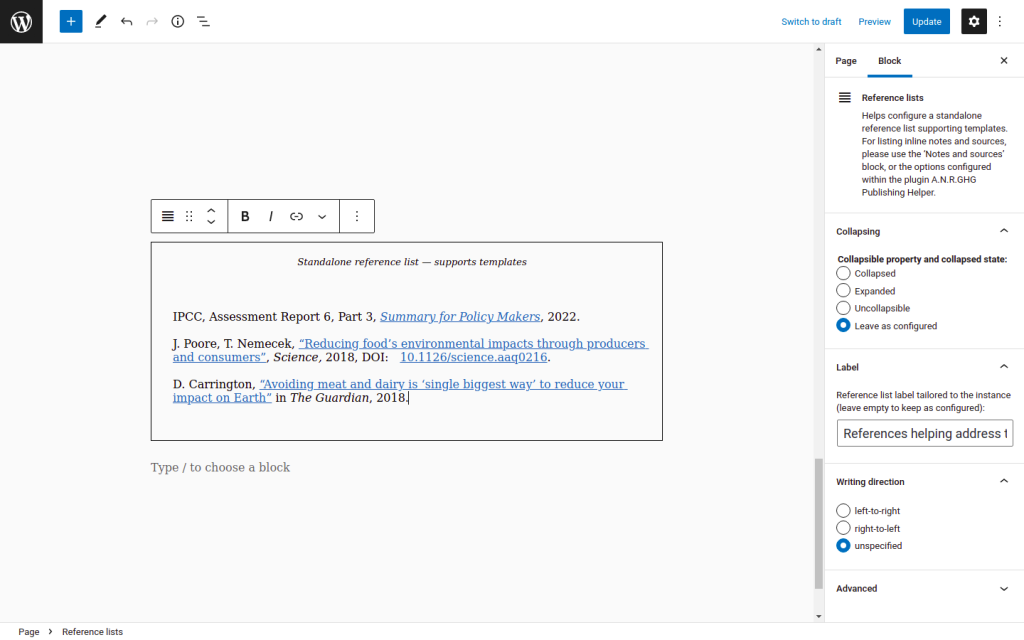
Task: Open document Details info icon
Action: (x=178, y=22)
